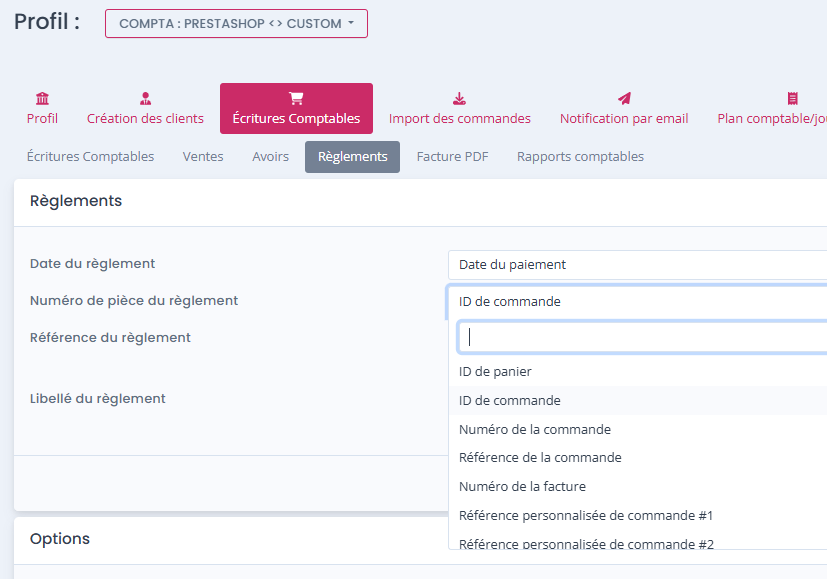Click the paper plane icon for email notification
The height and width of the screenshot is (579, 827).
tap(624, 98)
